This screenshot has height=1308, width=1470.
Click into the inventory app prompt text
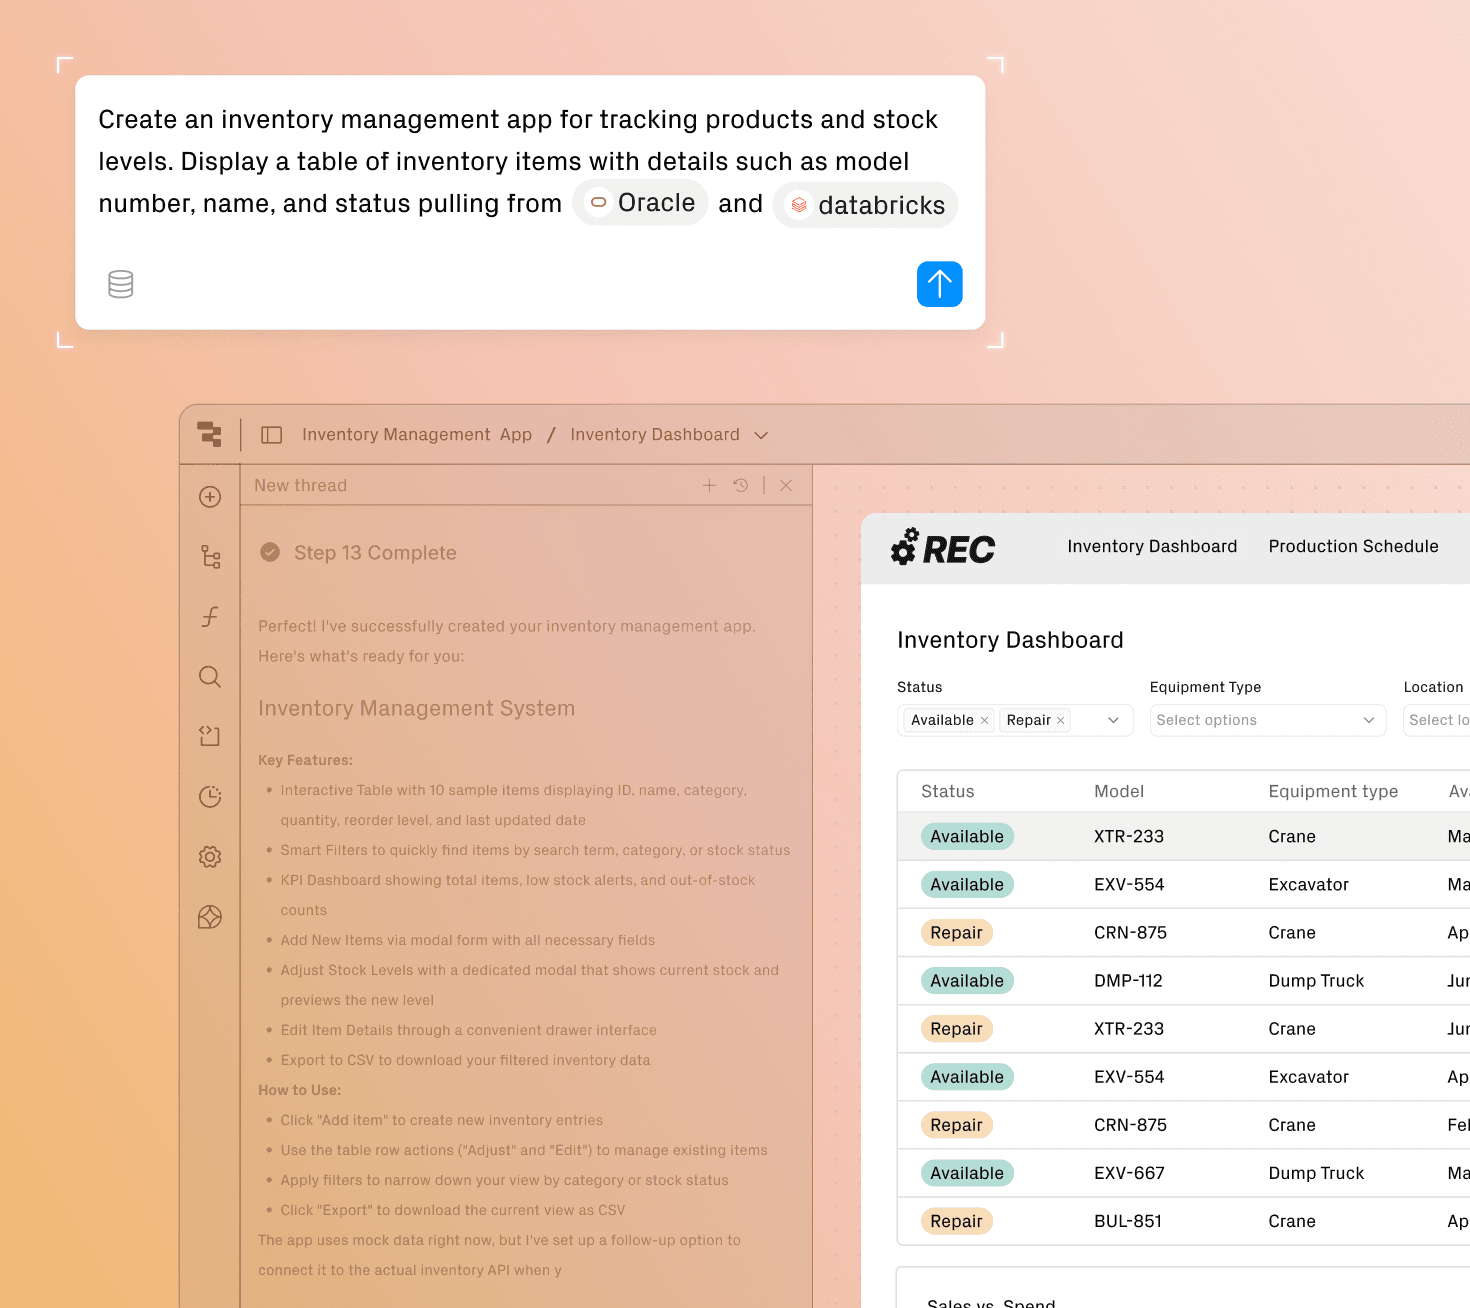pos(518,161)
